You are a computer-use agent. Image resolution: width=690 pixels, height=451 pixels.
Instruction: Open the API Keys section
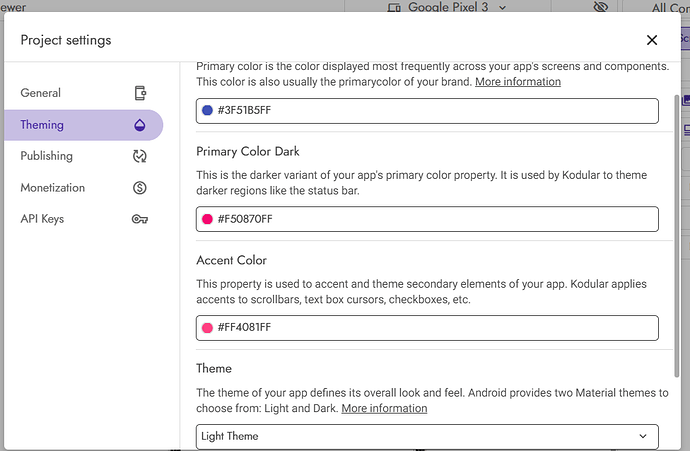pyautogui.click(x=42, y=219)
